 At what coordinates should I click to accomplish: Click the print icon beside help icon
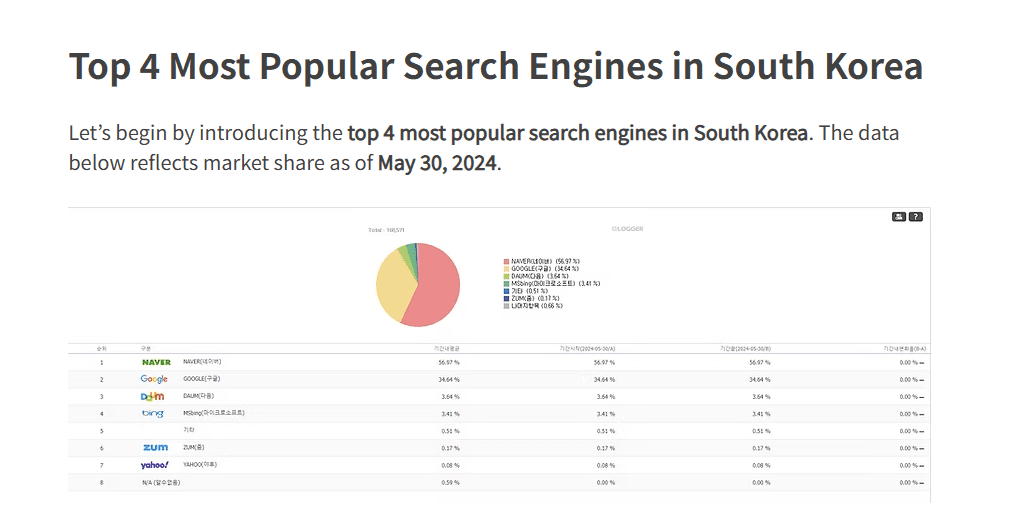pos(899,216)
